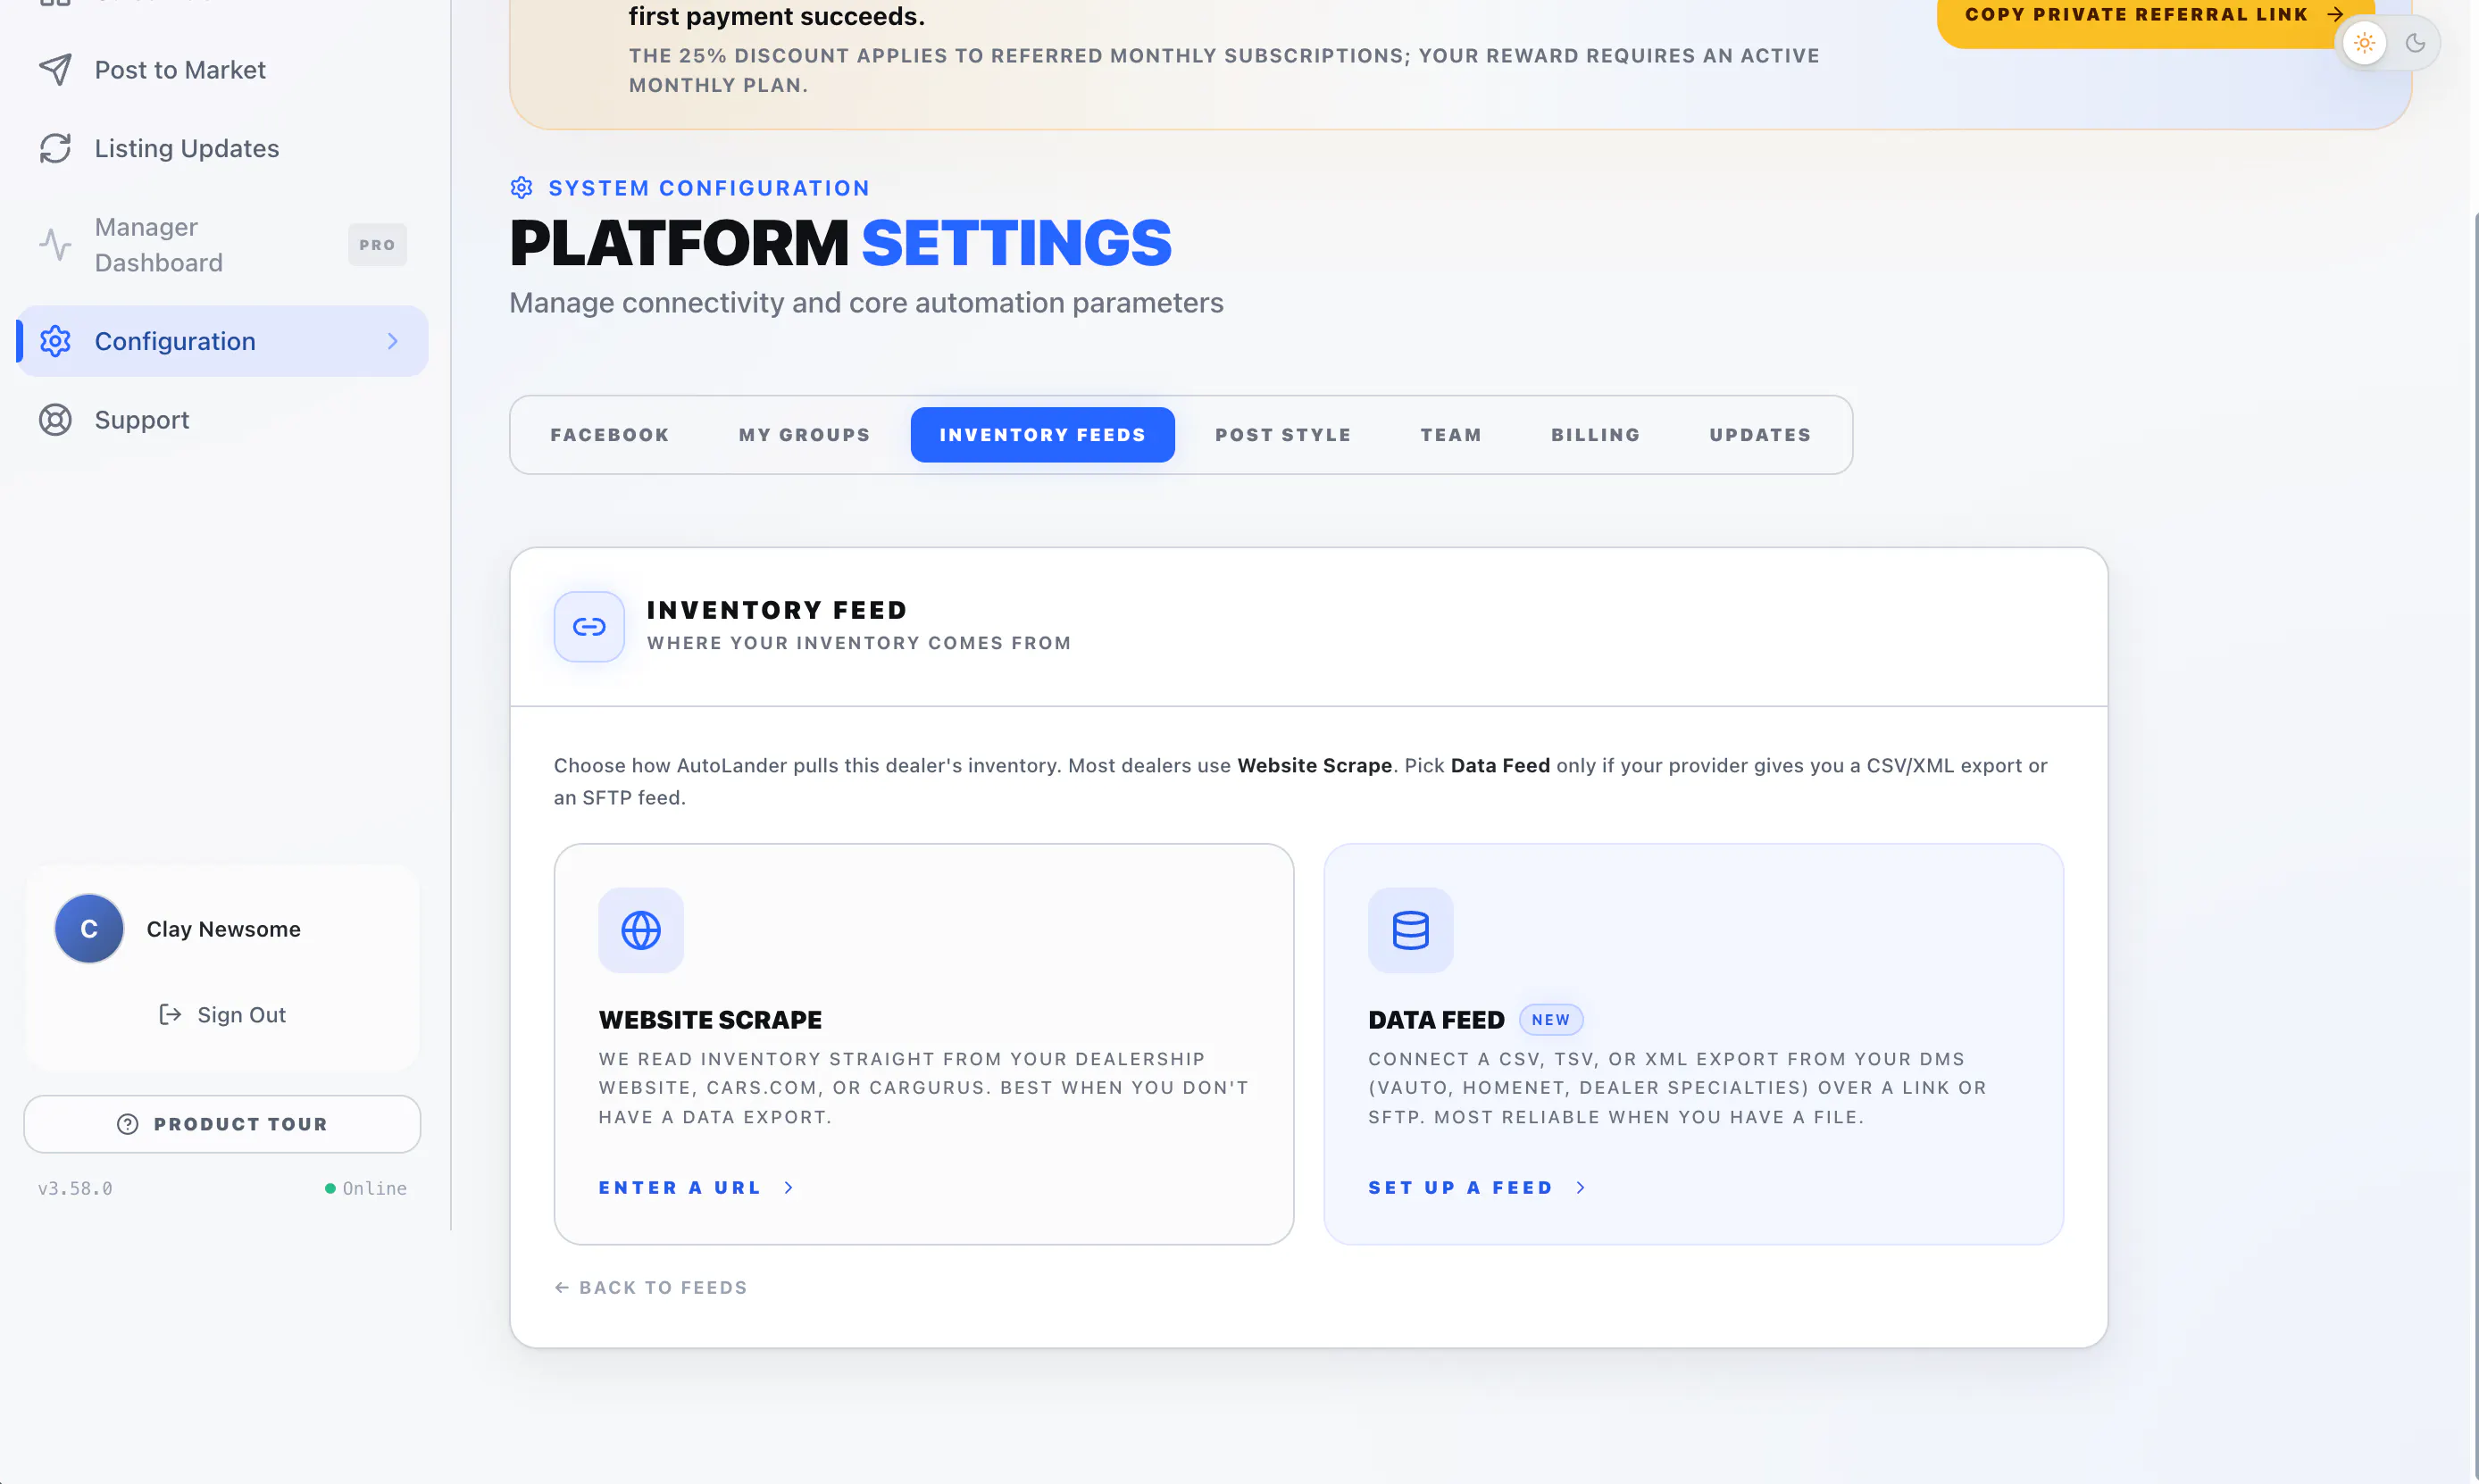Click Set Up a Feed link
Screen dimensions: 2479x1484
[x=1477, y=1188]
